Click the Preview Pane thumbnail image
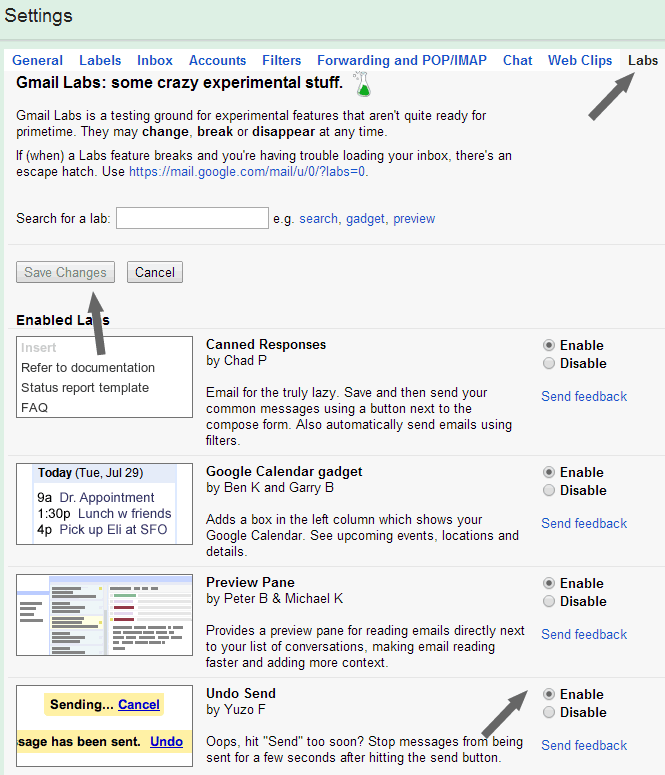The width and height of the screenshot is (665, 775). click(x=104, y=615)
